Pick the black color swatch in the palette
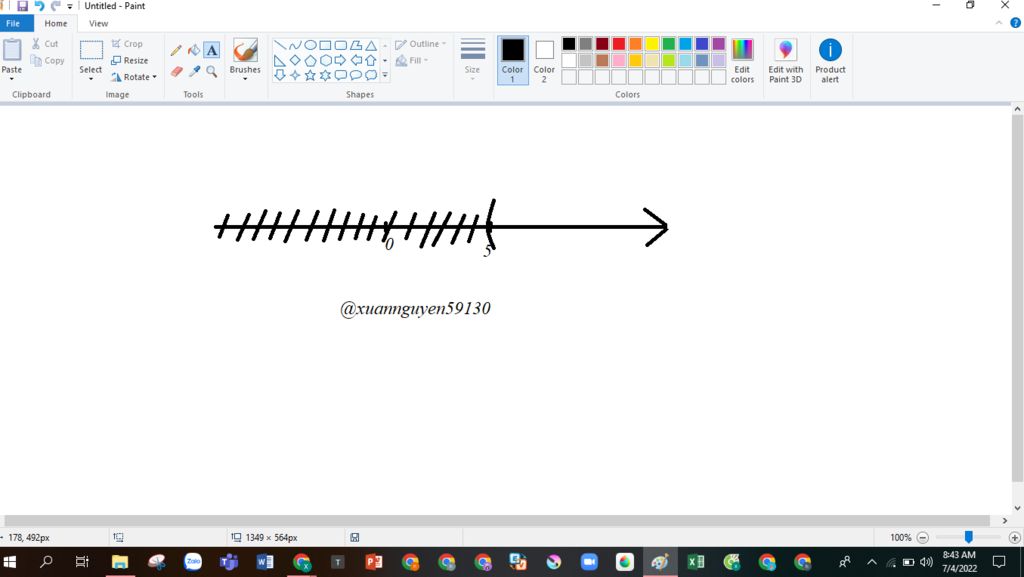This screenshot has height=577, width=1024. coord(569,44)
